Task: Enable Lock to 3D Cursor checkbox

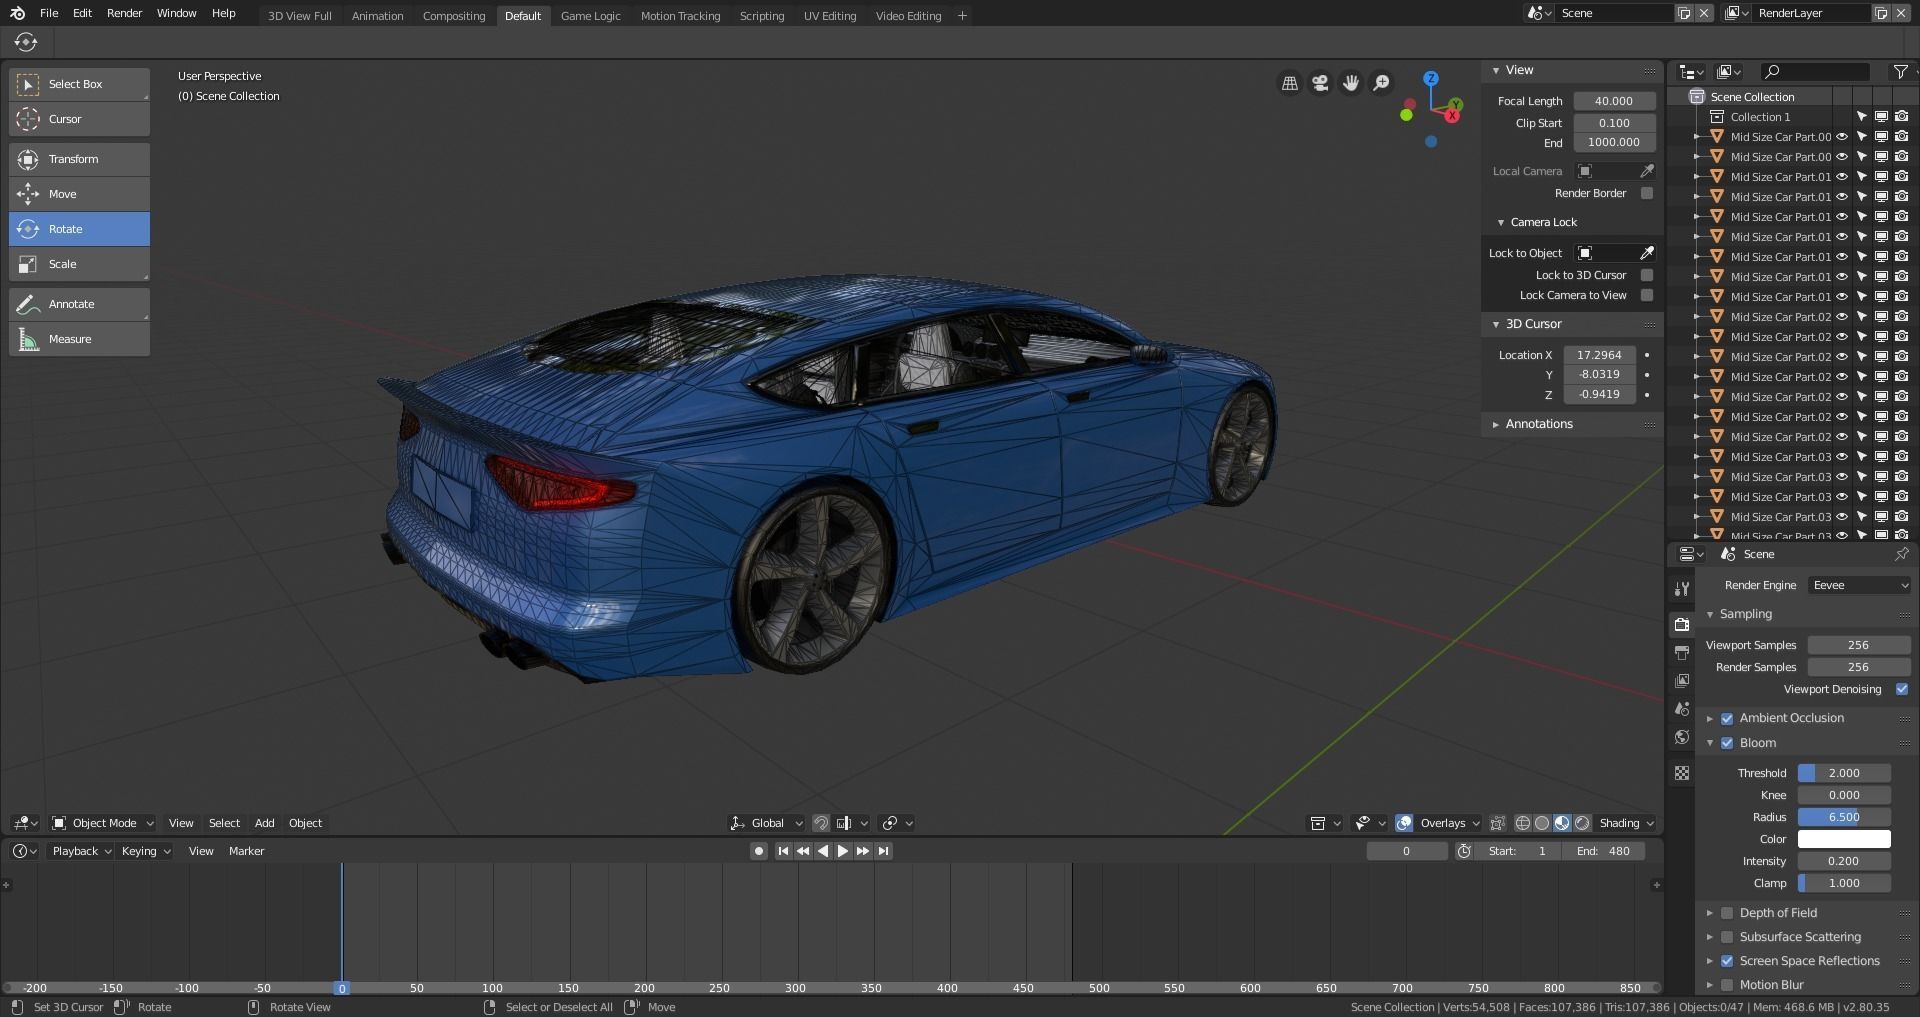Action: pos(1647,275)
